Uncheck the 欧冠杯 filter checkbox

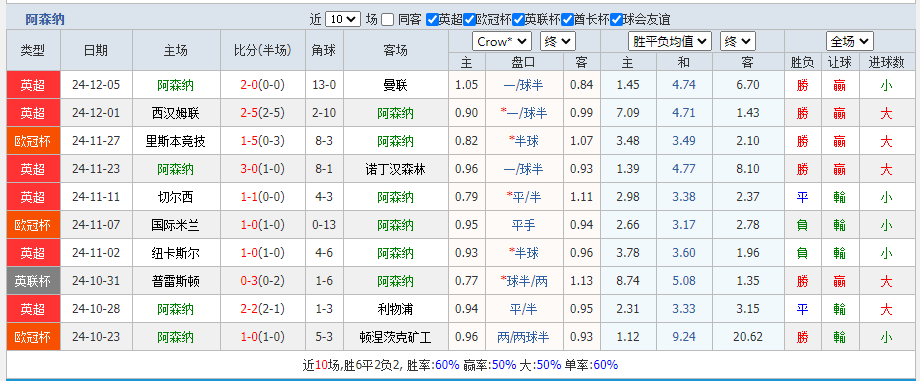[469, 20]
